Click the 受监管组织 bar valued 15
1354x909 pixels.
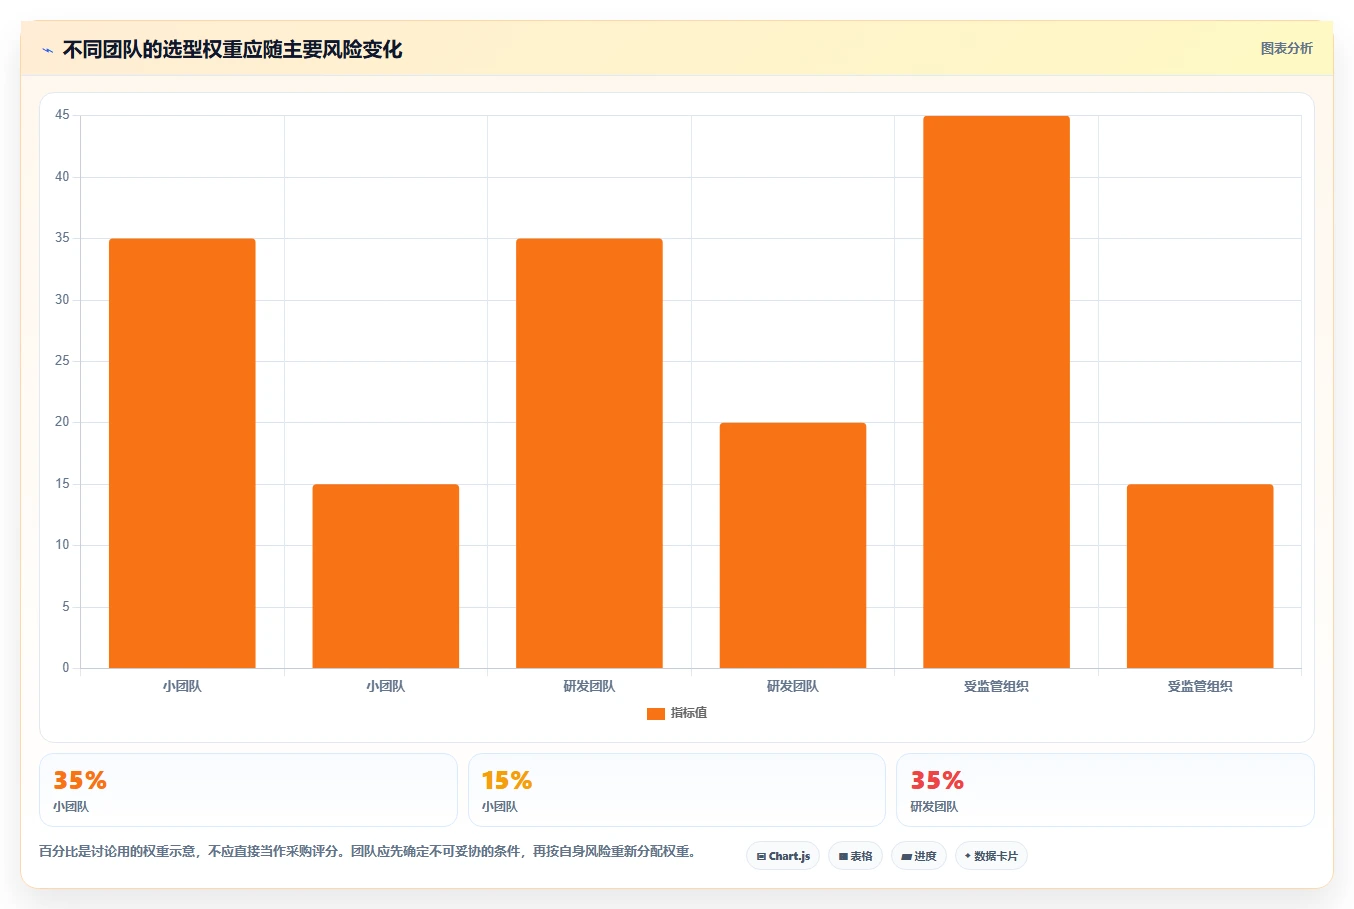click(x=1200, y=576)
